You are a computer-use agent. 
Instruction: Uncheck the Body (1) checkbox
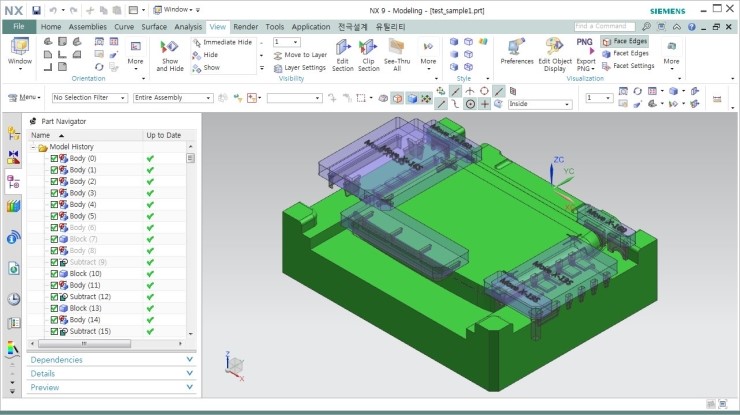click(x=54, y=170)
